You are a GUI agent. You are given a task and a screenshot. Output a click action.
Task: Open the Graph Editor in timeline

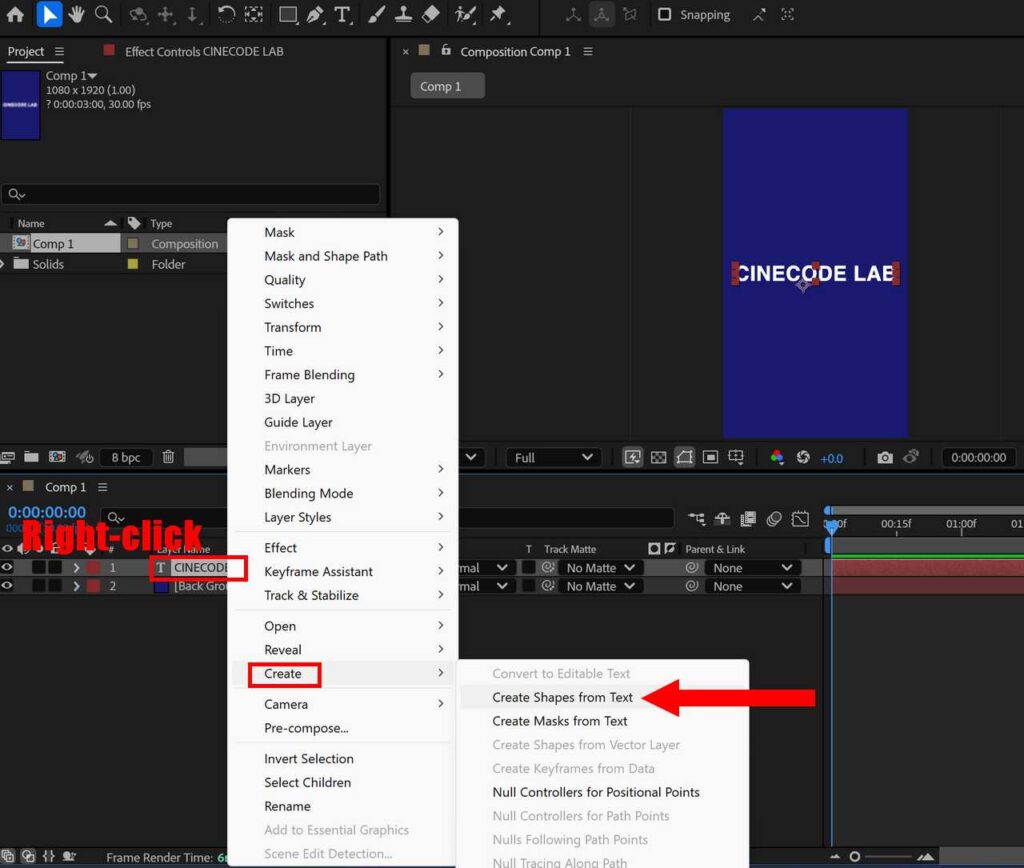click(800, 519)
